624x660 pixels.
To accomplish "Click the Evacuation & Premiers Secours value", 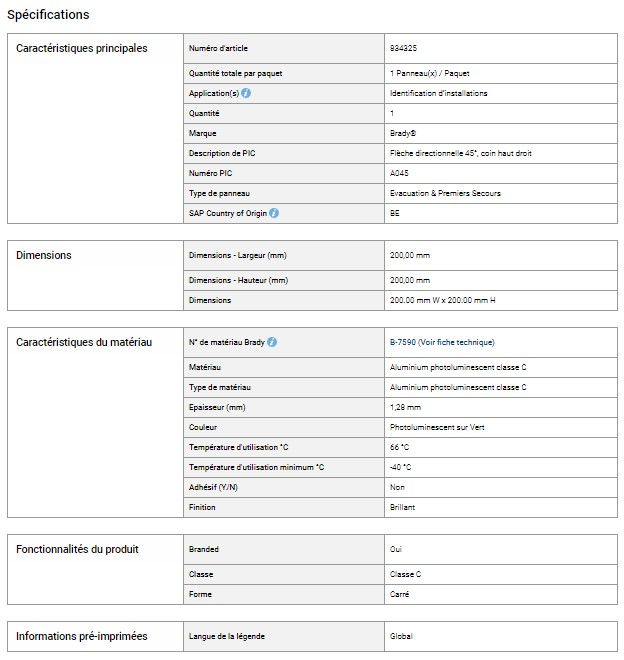I will click(445, 193).
